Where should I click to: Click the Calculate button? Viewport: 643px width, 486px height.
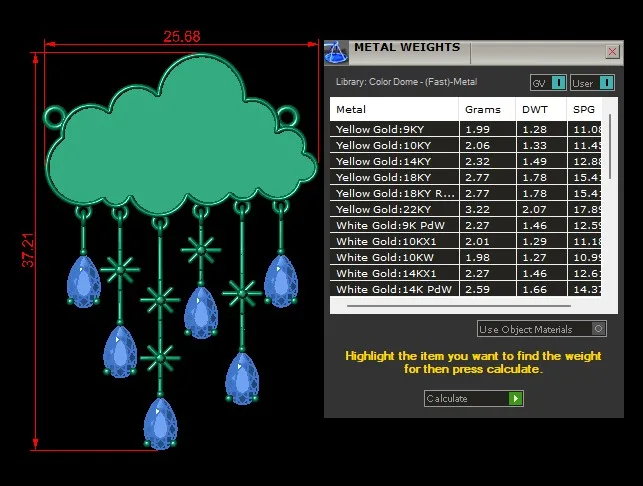click(x=474, y=398)
